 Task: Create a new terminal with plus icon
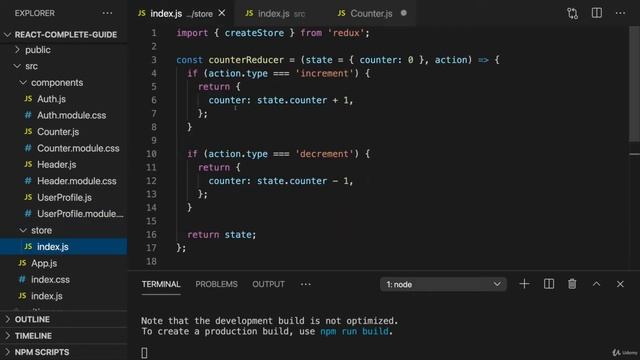tap(524, 284)
